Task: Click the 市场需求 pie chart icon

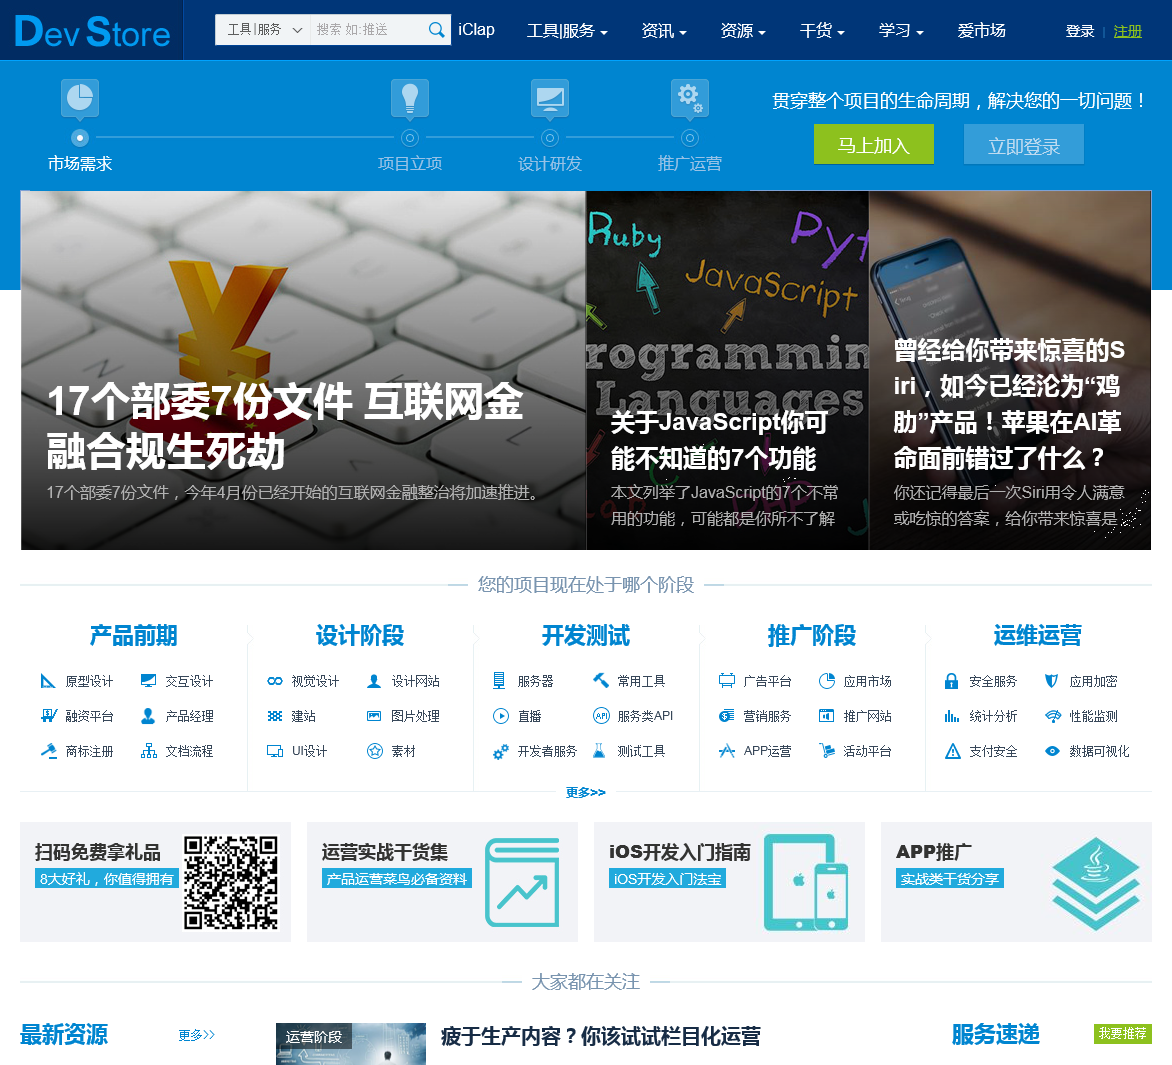Action: 80,98
